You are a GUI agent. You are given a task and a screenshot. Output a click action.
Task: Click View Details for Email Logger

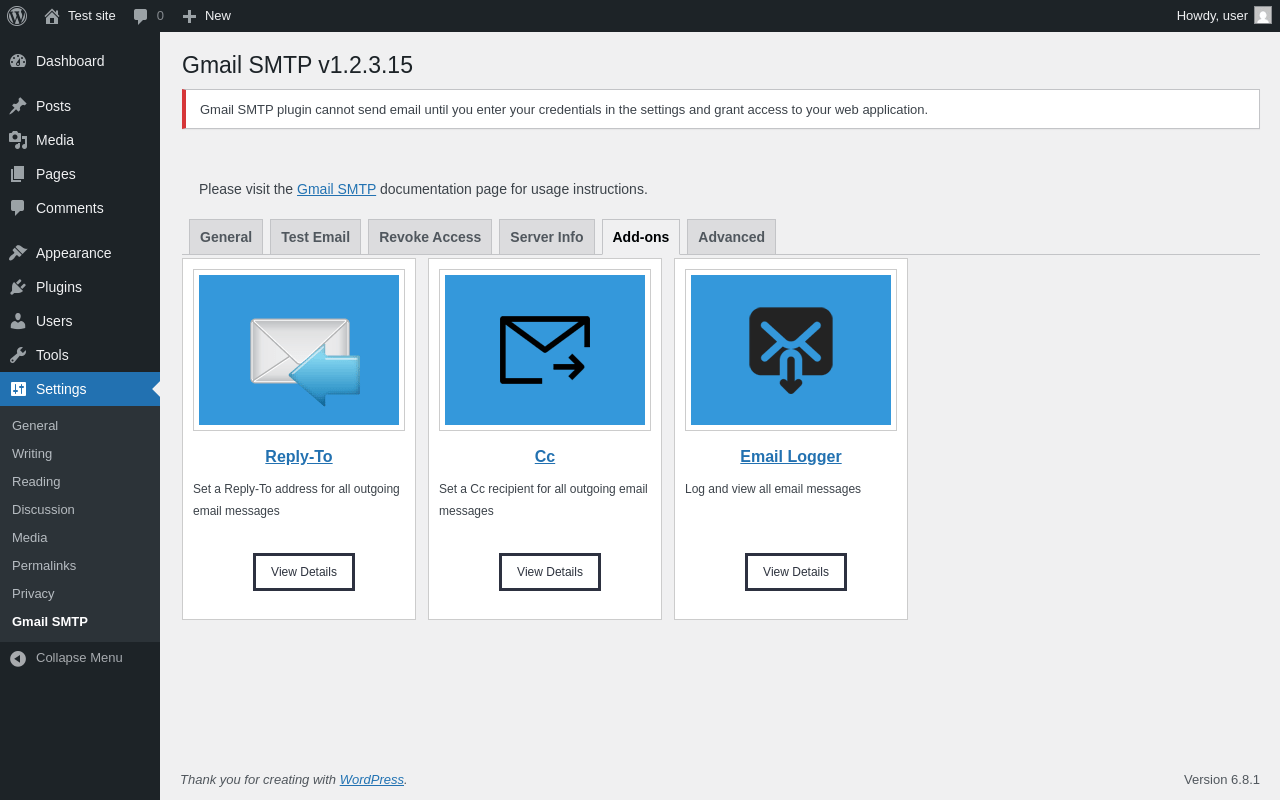click(796, 572)
